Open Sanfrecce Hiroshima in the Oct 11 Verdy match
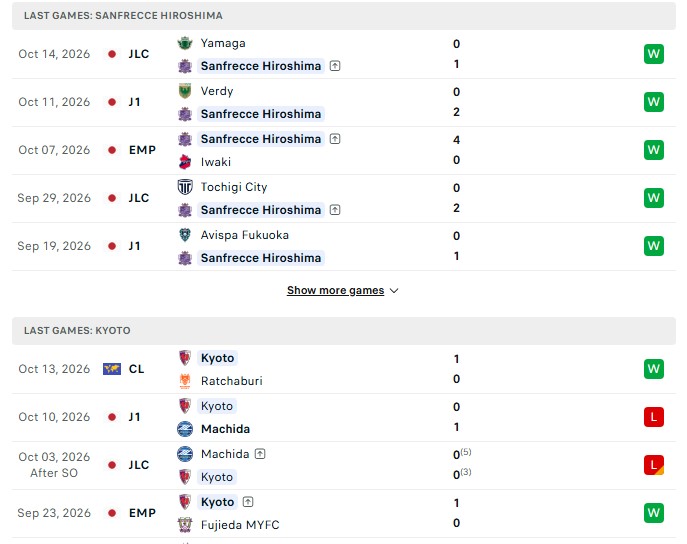The width and height of the screenshot is (687, 544). click(261, 114)
